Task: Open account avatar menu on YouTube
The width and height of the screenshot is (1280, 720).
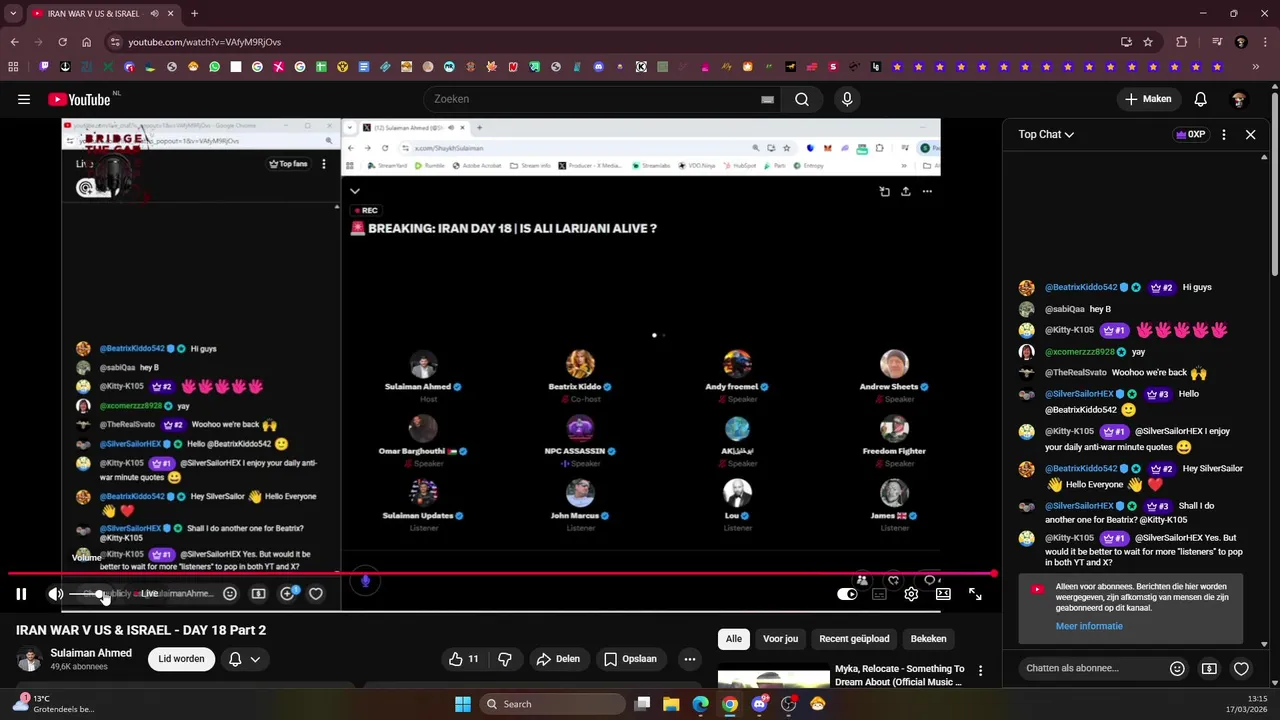Action: (x=1239, y=99)
